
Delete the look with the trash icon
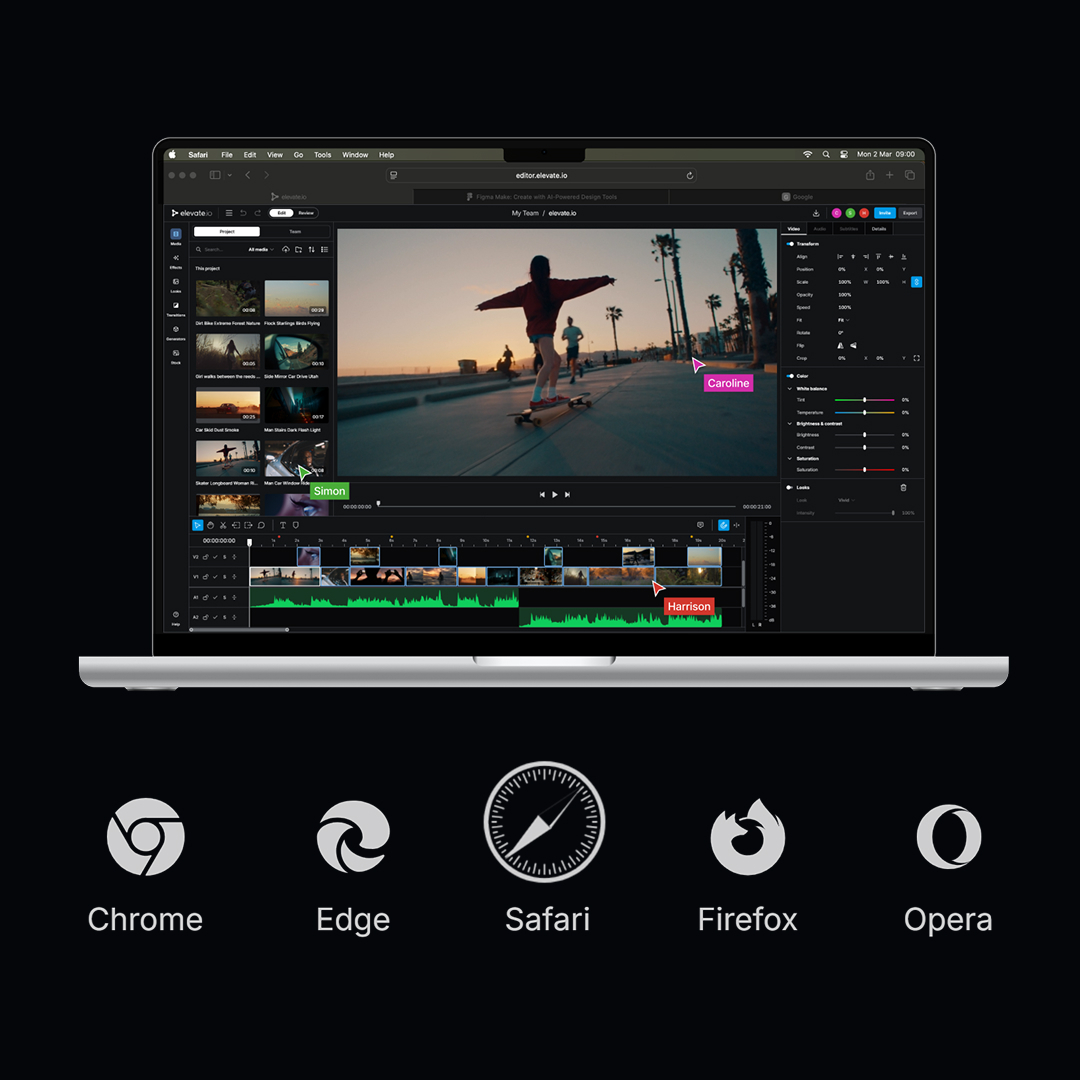904,488
